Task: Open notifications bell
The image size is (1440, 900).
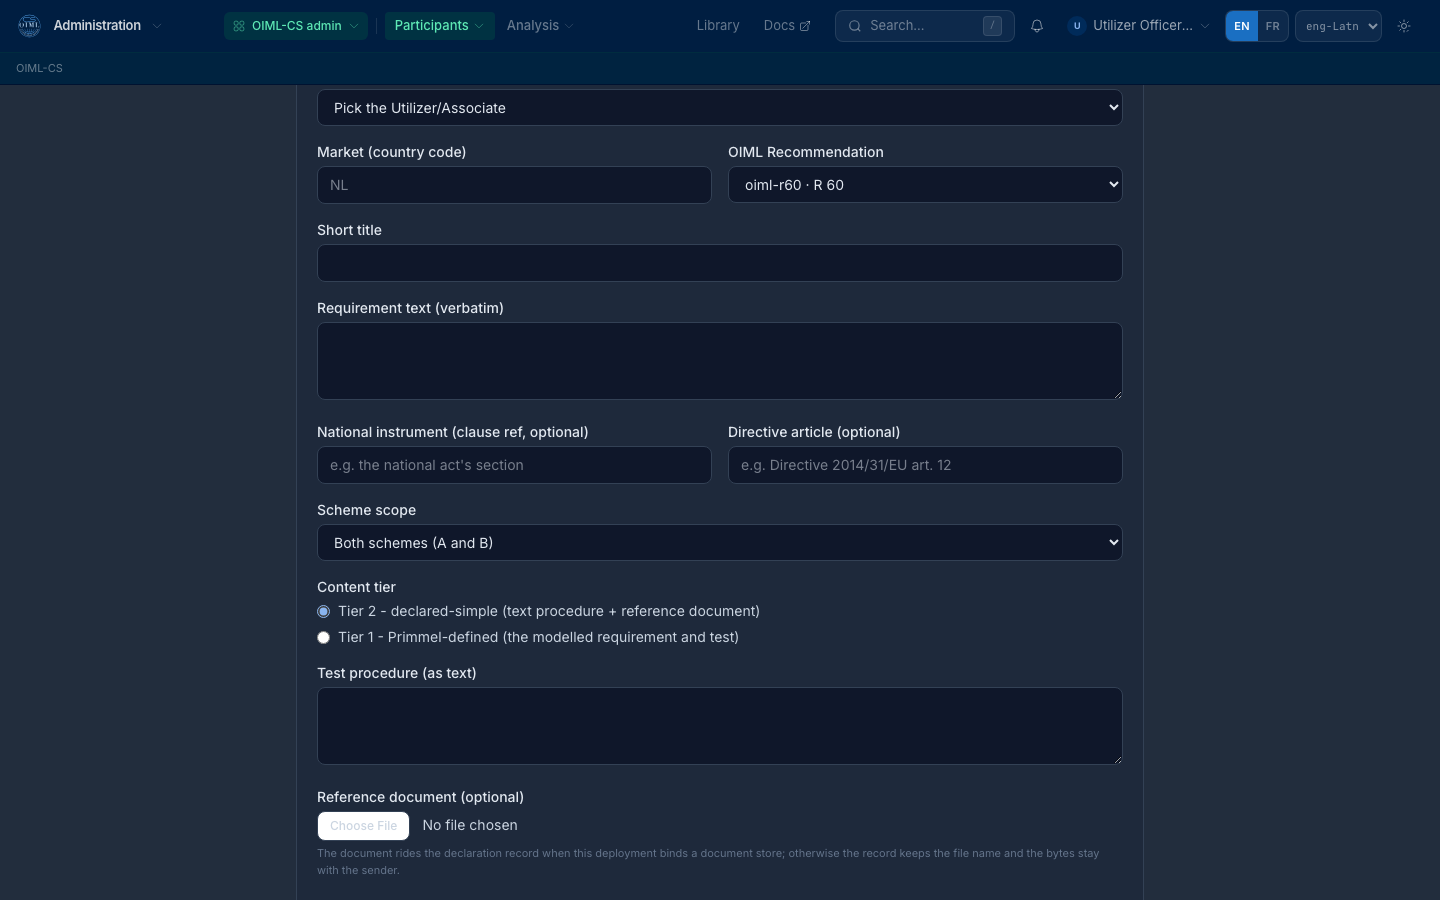Action: tap(1037, 26)
